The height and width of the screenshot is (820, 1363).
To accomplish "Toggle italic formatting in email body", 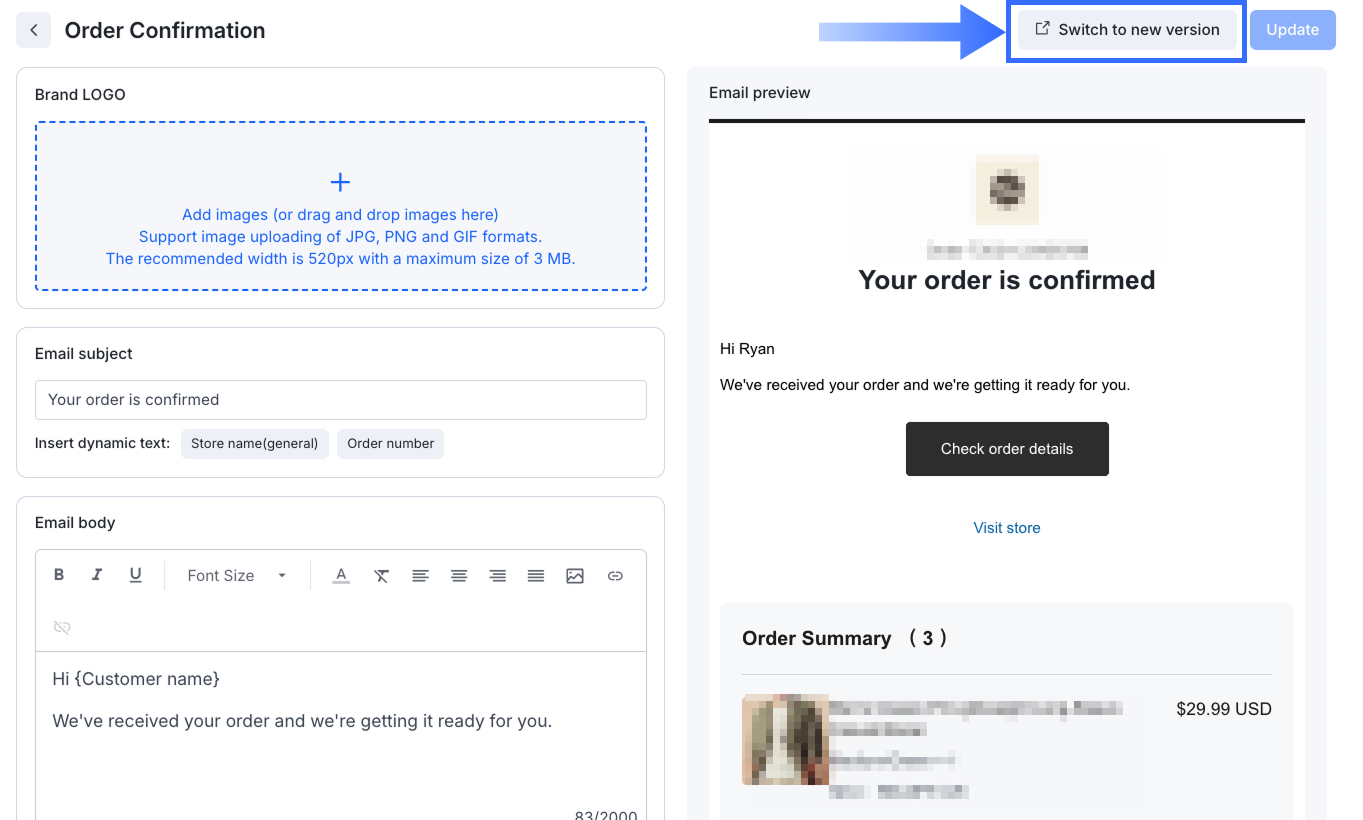I will 97,575.
